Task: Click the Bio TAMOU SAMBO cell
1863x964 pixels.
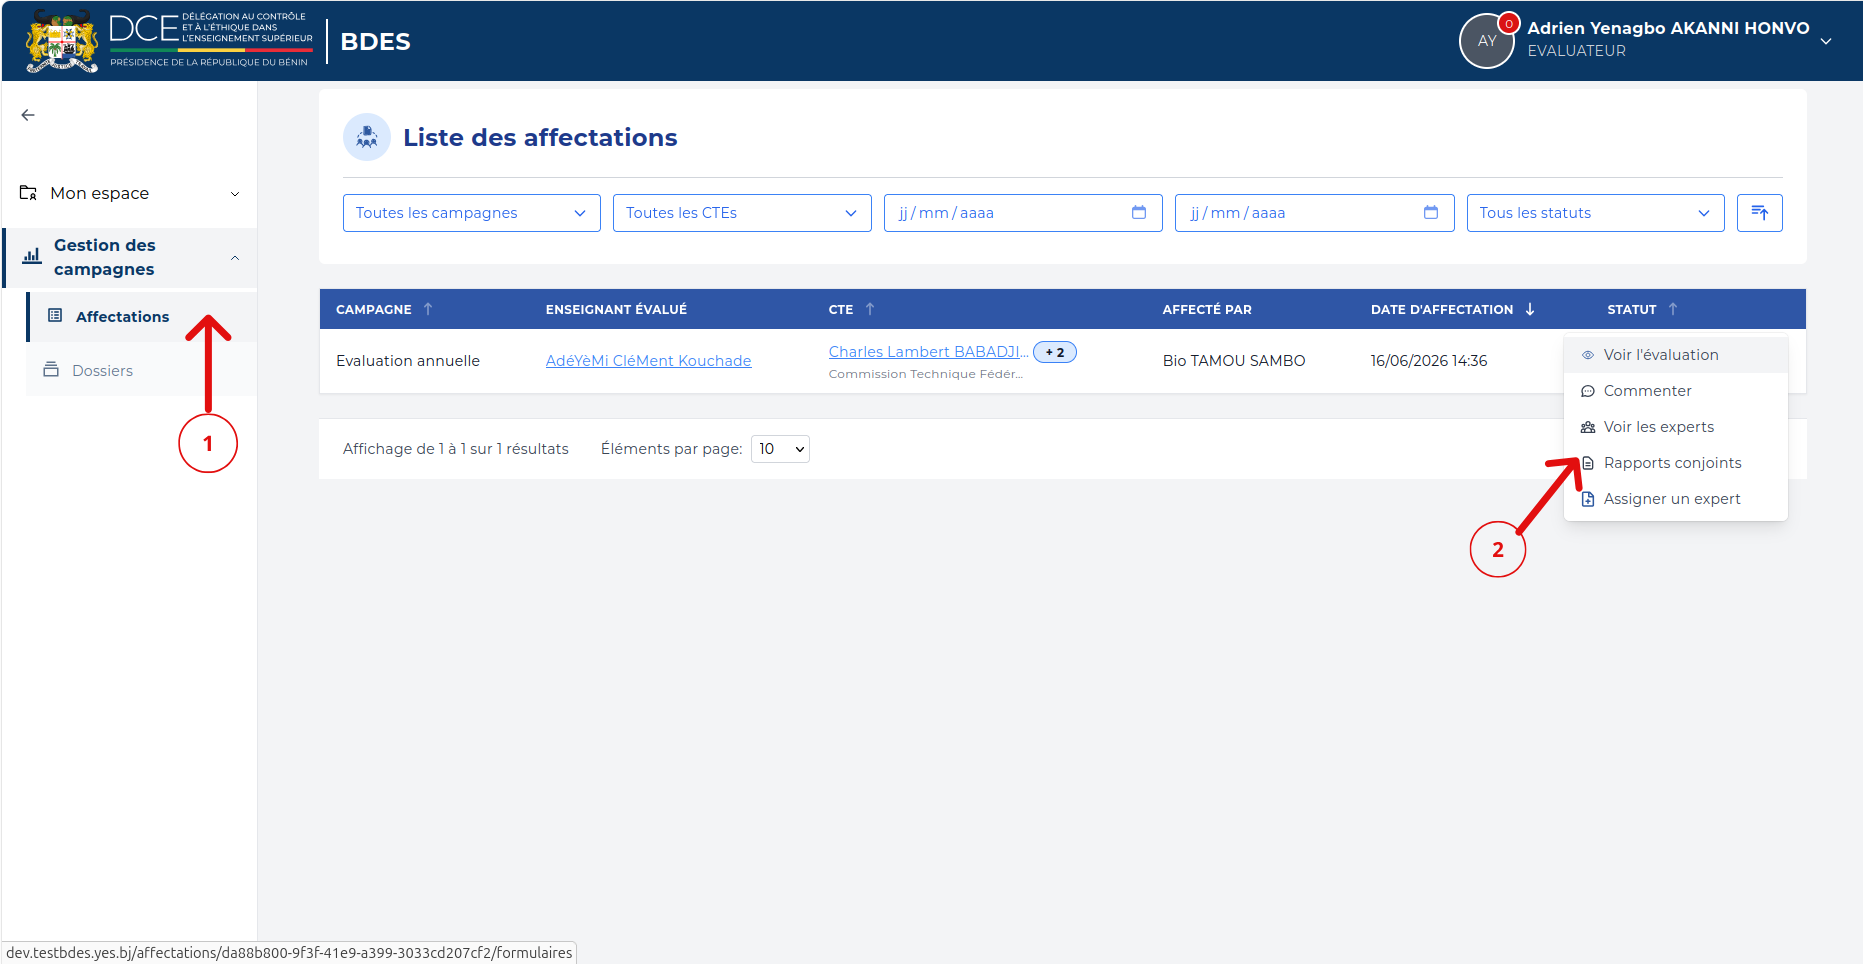Action: (x=1233, y=361)
